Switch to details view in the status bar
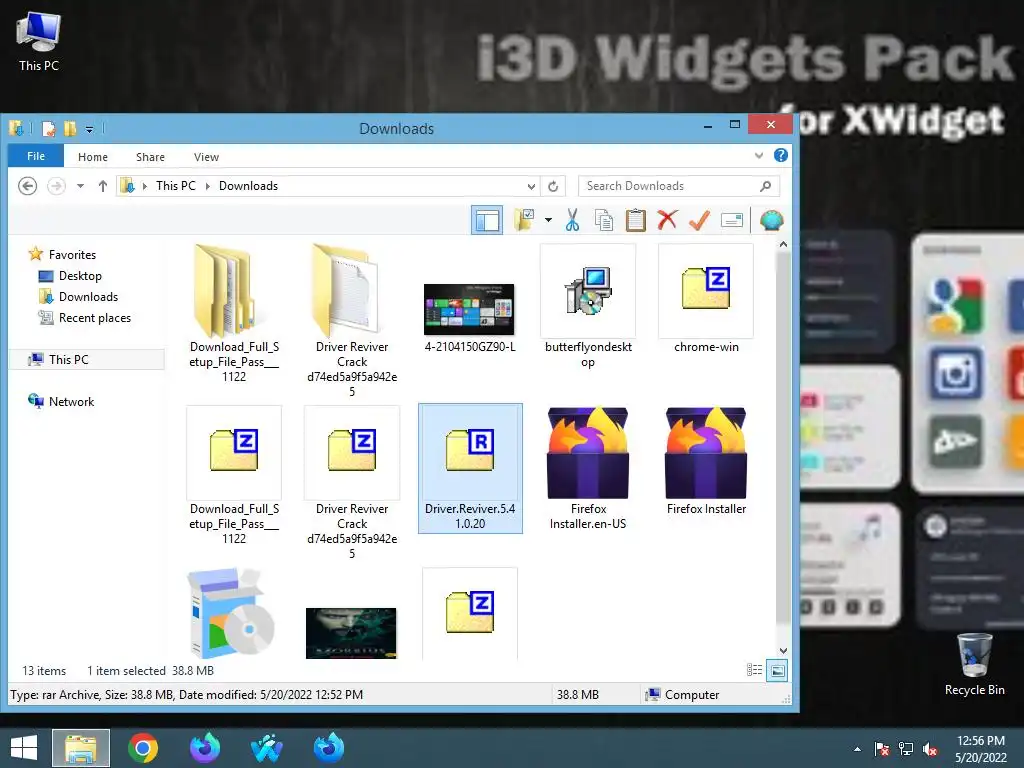The image size is (1024, 768). [754, 670]
